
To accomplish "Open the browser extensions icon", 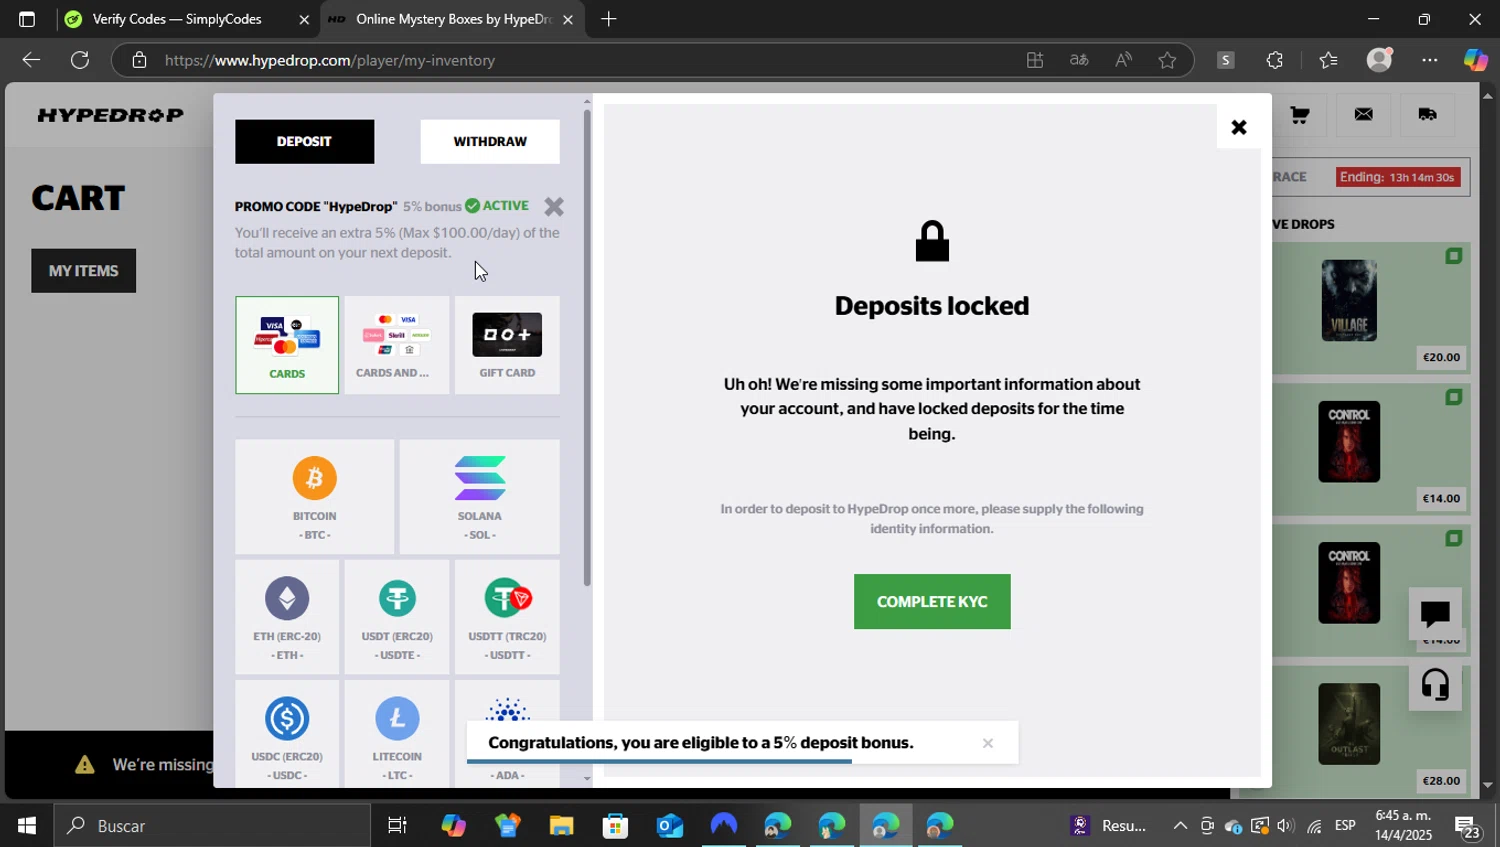I will tap(1274, 60).
